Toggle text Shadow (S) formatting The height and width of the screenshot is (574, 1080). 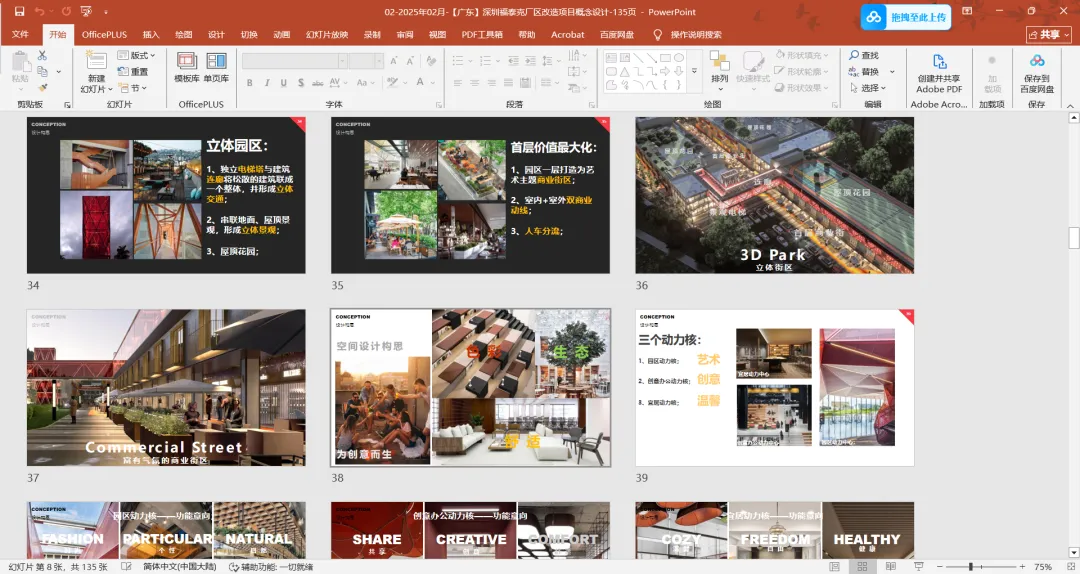point(300,83)
